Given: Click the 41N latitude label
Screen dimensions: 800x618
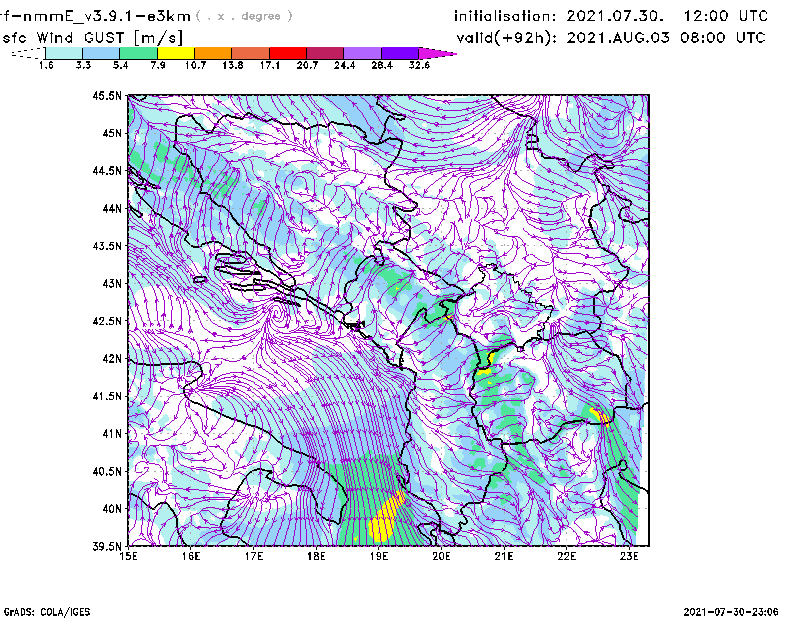Looking at the screenshot, I should (x=112, y=434).
